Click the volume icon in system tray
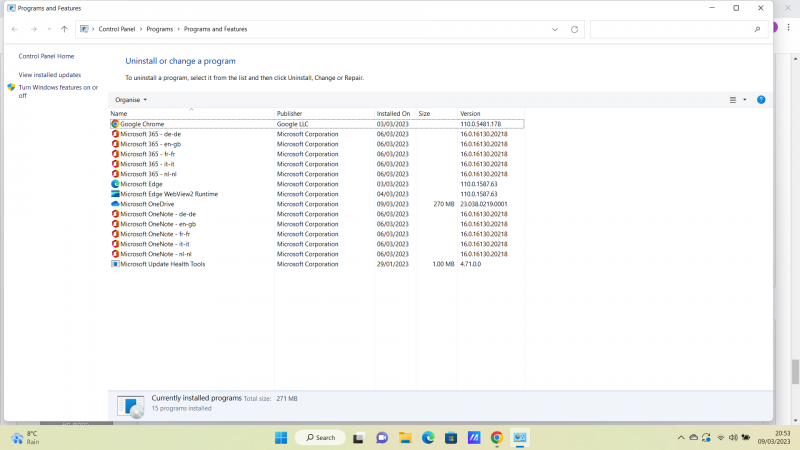The width and height of the screenshot is (800, 450). pyautogui.click(x=733, y=438)
